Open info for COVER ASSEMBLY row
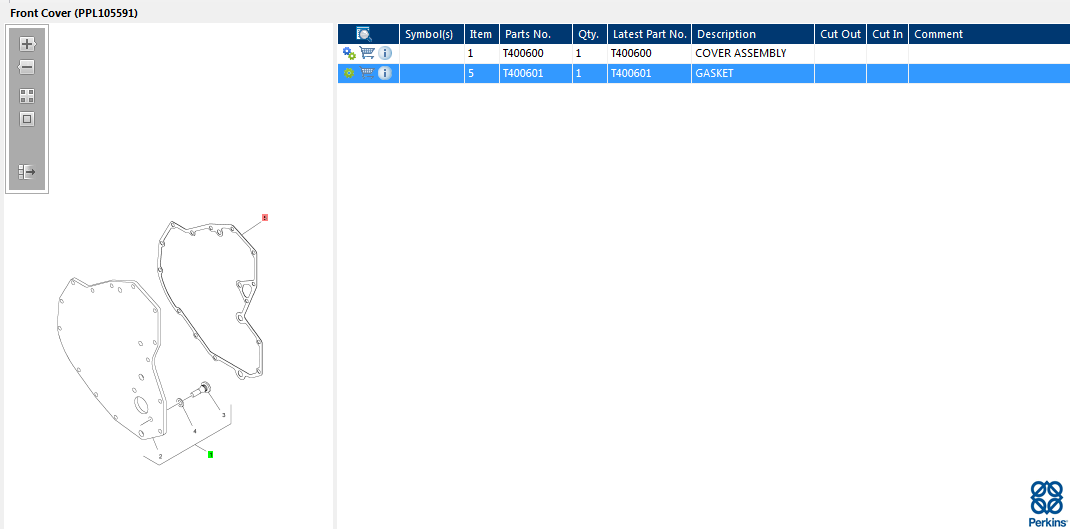 click(385, 53)
